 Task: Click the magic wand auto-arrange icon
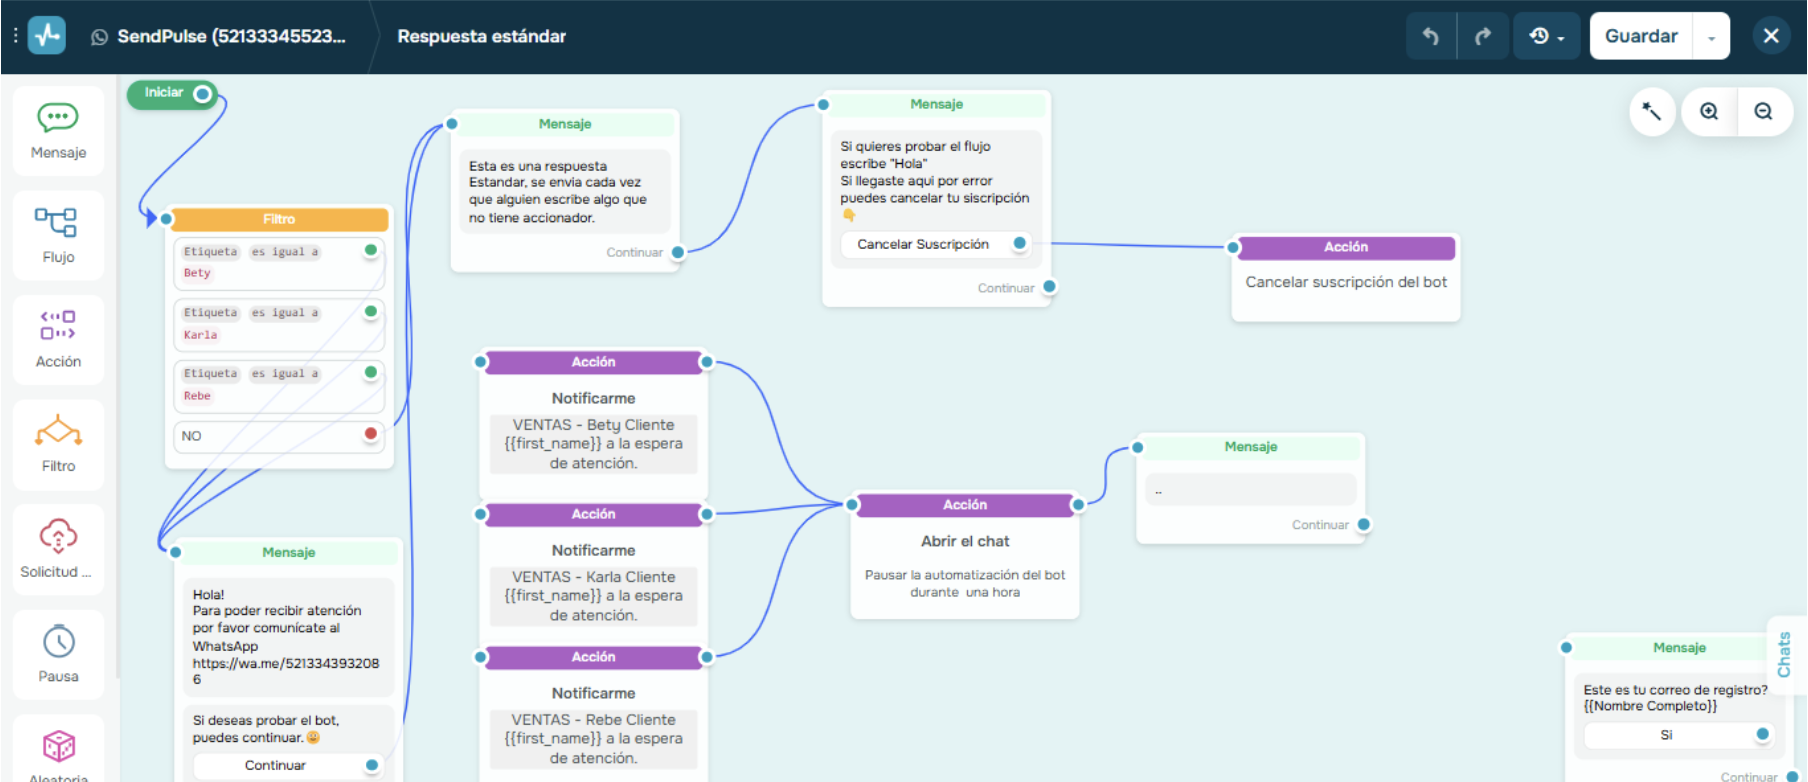point(1652,112)
